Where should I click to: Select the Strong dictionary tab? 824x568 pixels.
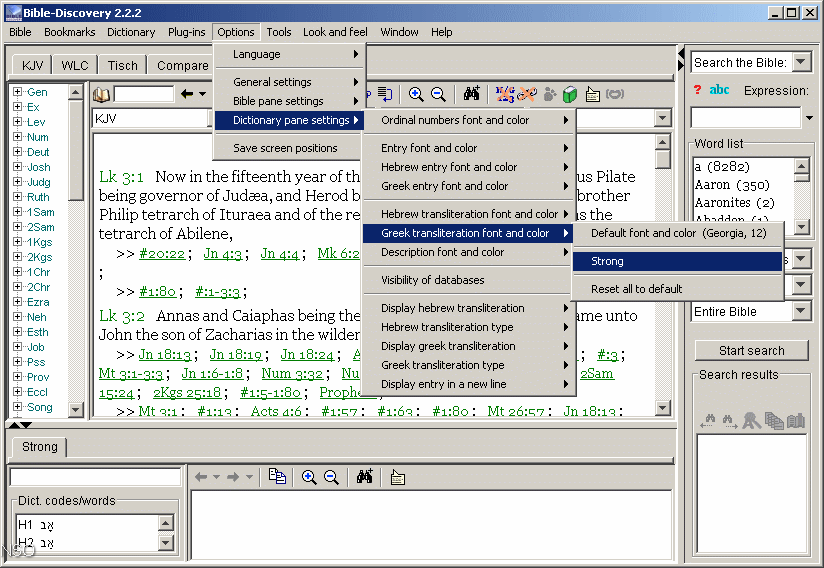pyautogui.click(x=39, y=447)
